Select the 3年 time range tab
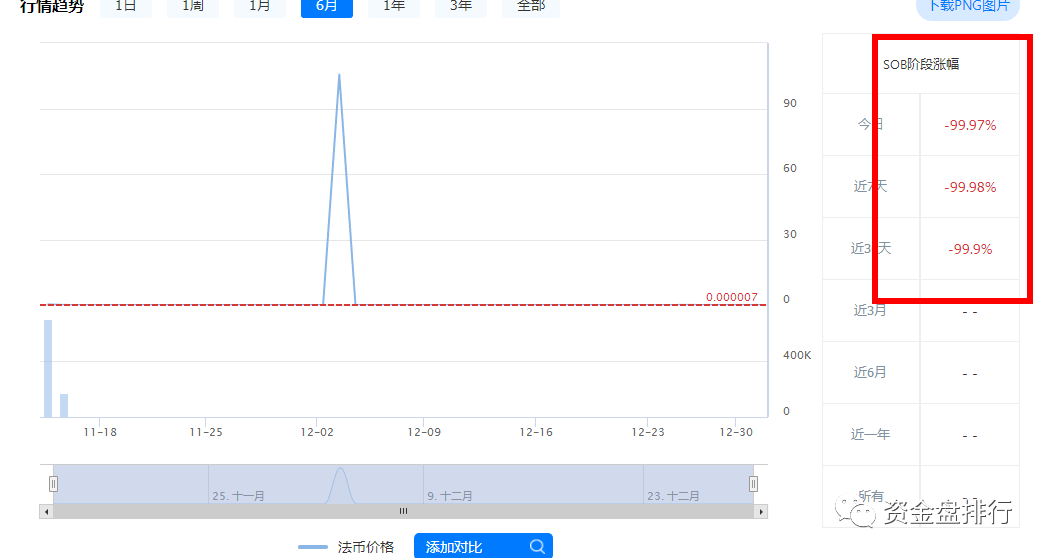The image size is (1046, 558). point(461,7)
